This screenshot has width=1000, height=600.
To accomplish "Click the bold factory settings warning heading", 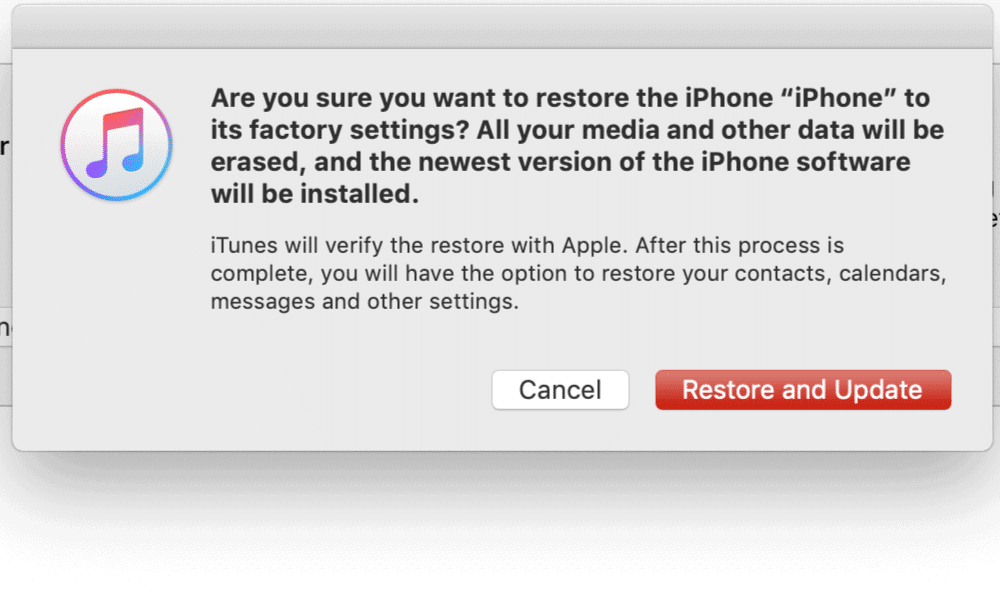I will pyautogui.click(x=577, y=146).
